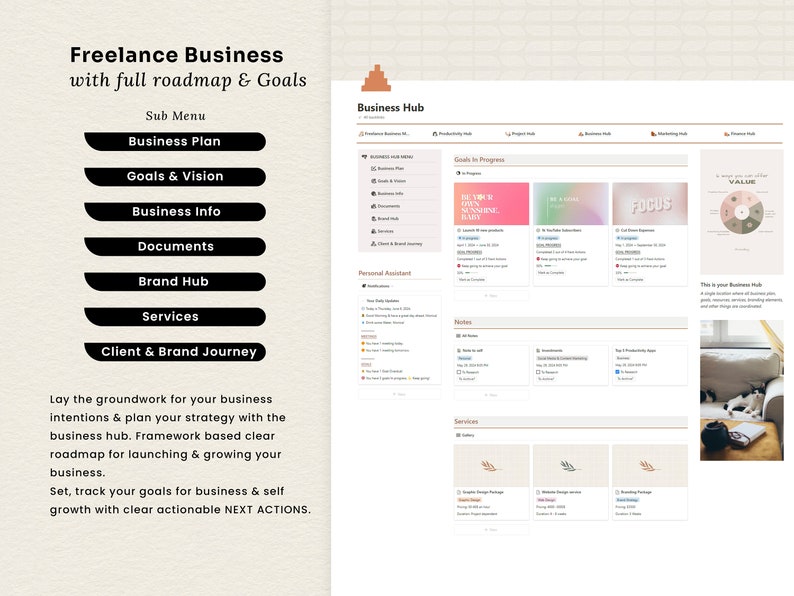Open the Marketing Hub tab

[x=669, y=134]
